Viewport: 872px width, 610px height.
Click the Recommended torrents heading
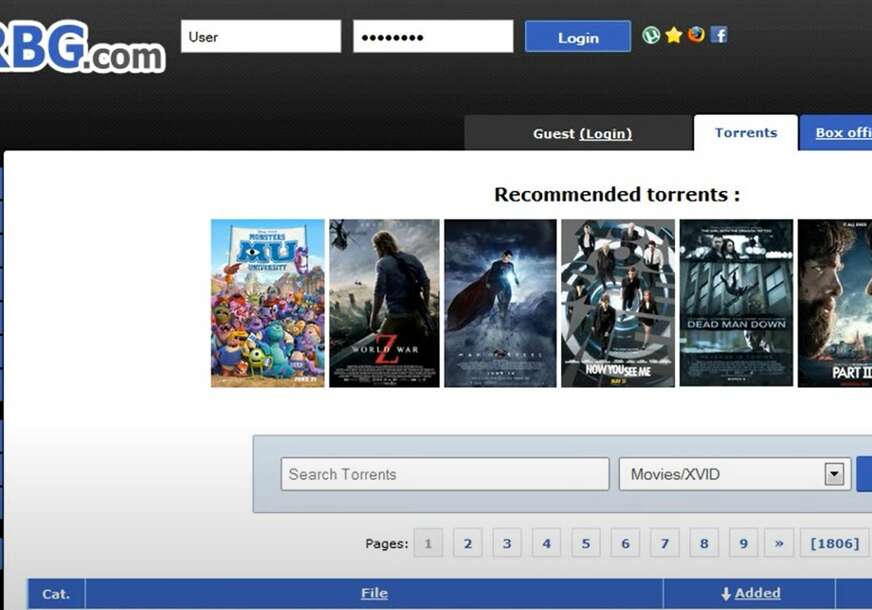(x=617, y=195)
